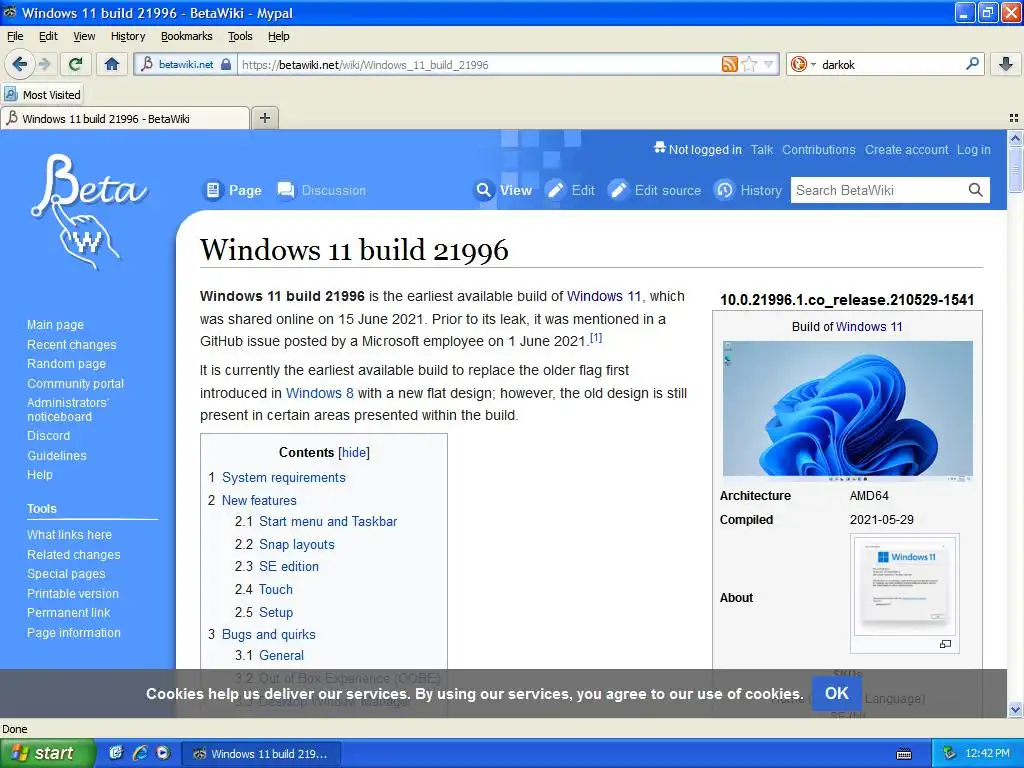The width and height of the screenshot is (1024, 768).
Task: Open the Windows 8 article link
Action: point(320,393)
